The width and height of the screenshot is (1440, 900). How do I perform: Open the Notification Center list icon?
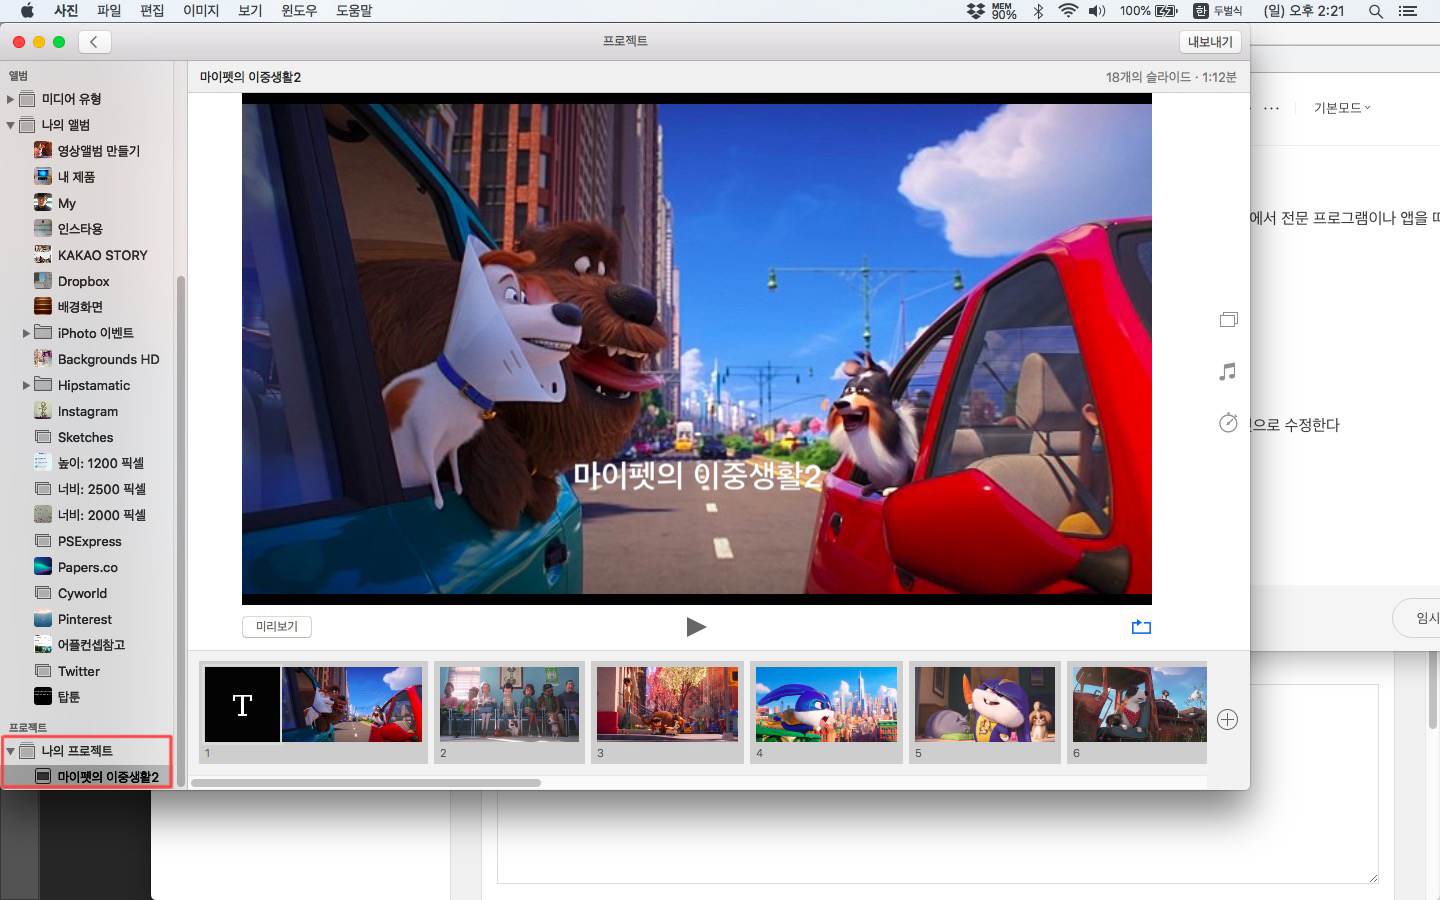1408,11
